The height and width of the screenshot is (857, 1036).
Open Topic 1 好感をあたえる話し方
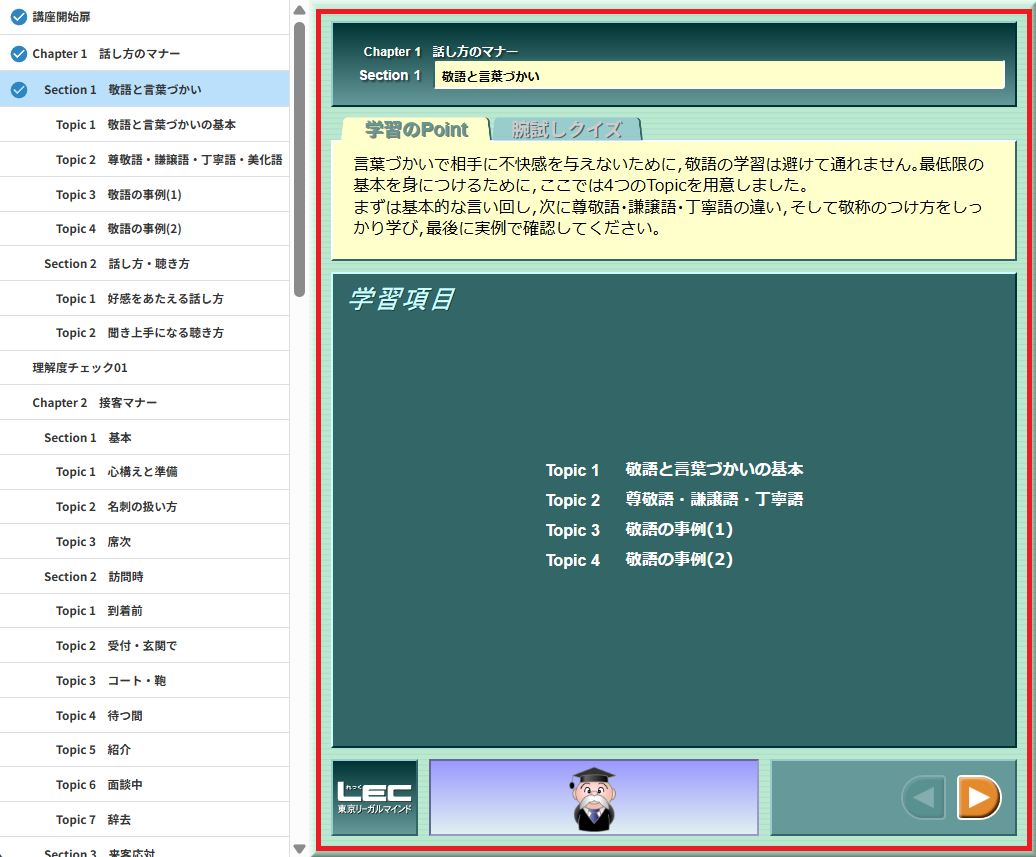click(x=145, y=299)
